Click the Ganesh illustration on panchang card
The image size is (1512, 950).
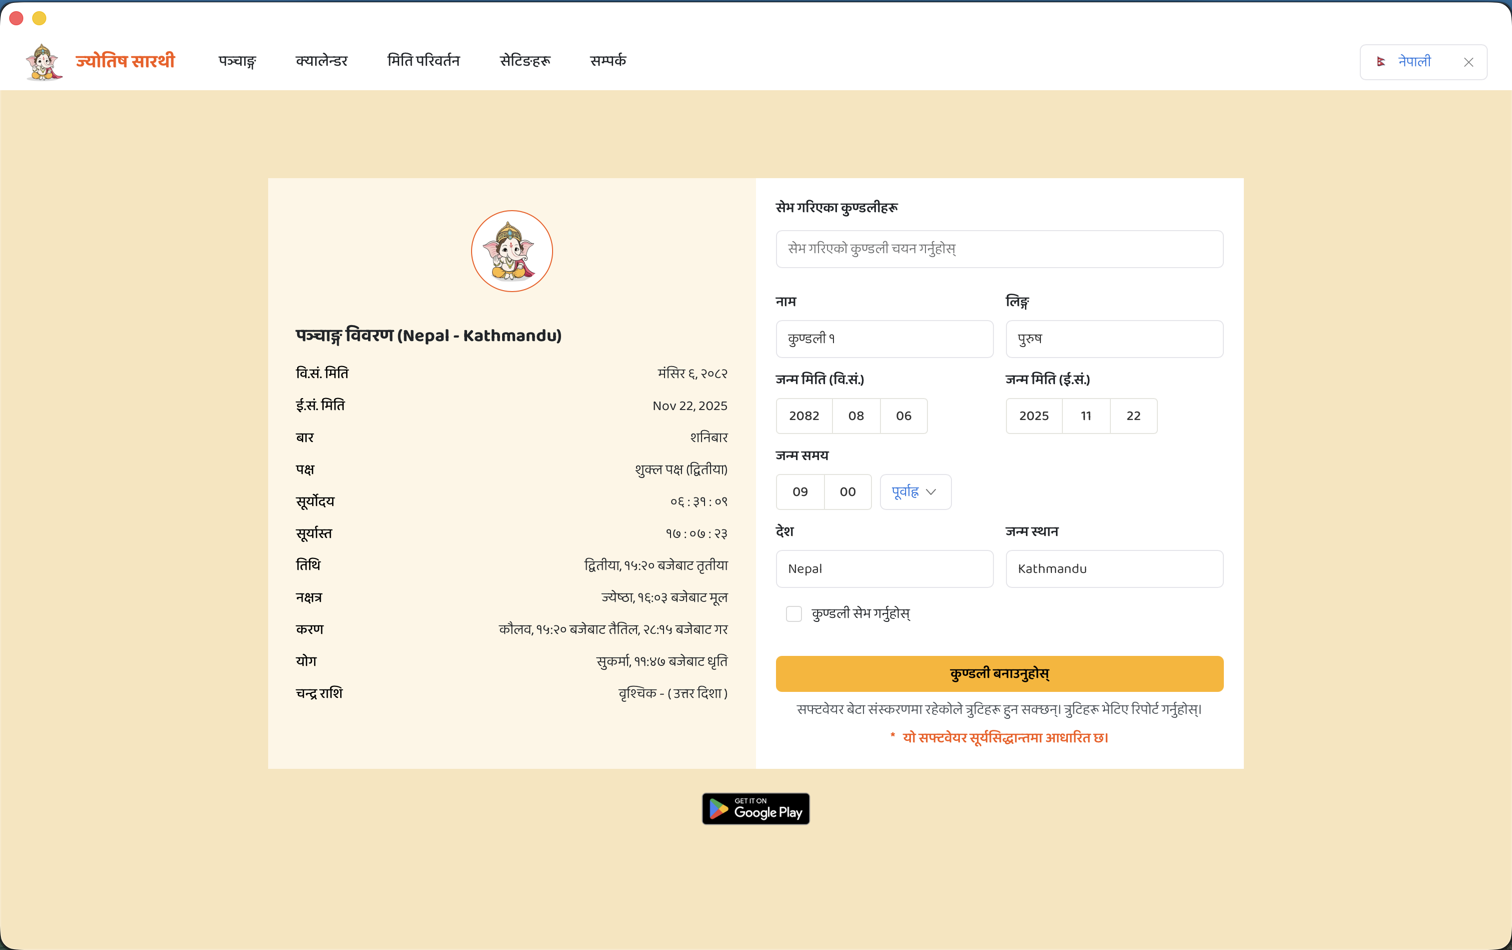pos(511,251)
